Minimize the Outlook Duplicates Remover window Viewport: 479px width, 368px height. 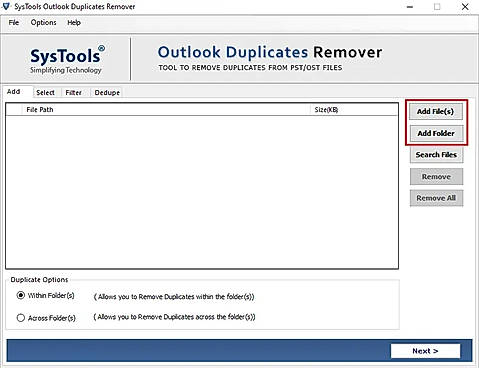pos(410,7)
